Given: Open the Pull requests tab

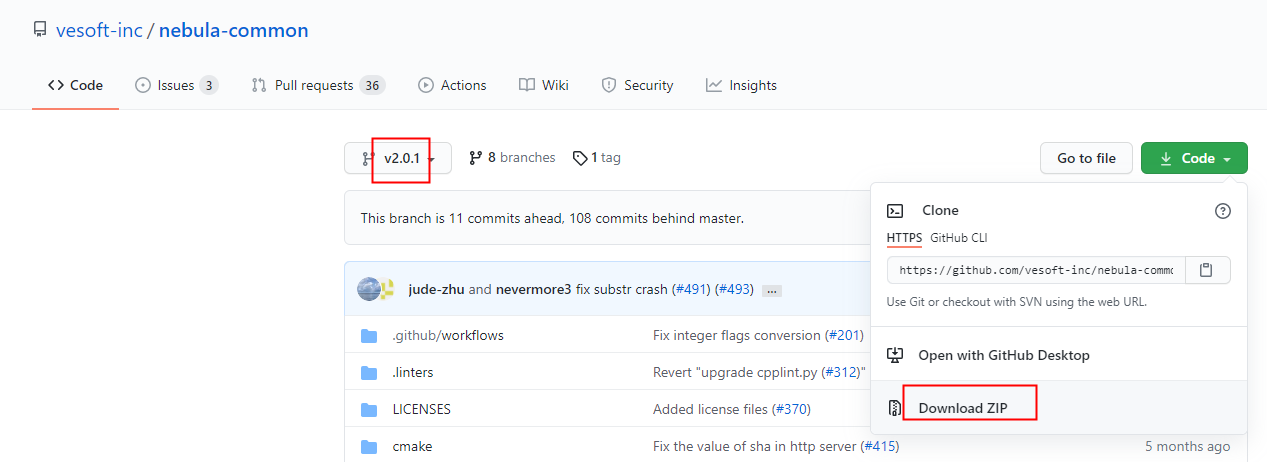Looking at the screenshot, I should tap(318, 85).
